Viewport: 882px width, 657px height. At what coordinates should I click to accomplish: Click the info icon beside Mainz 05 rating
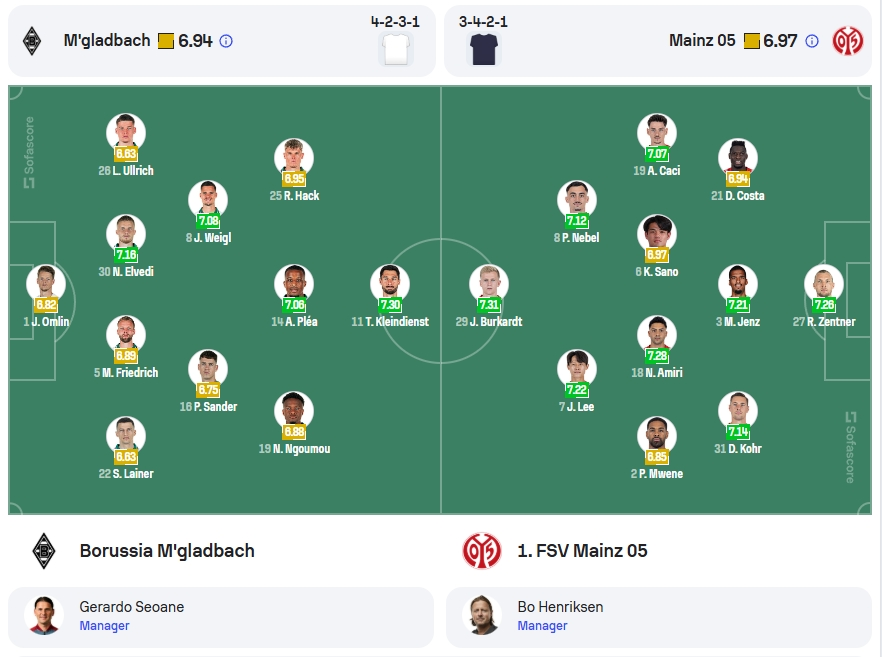pos(812,41)
